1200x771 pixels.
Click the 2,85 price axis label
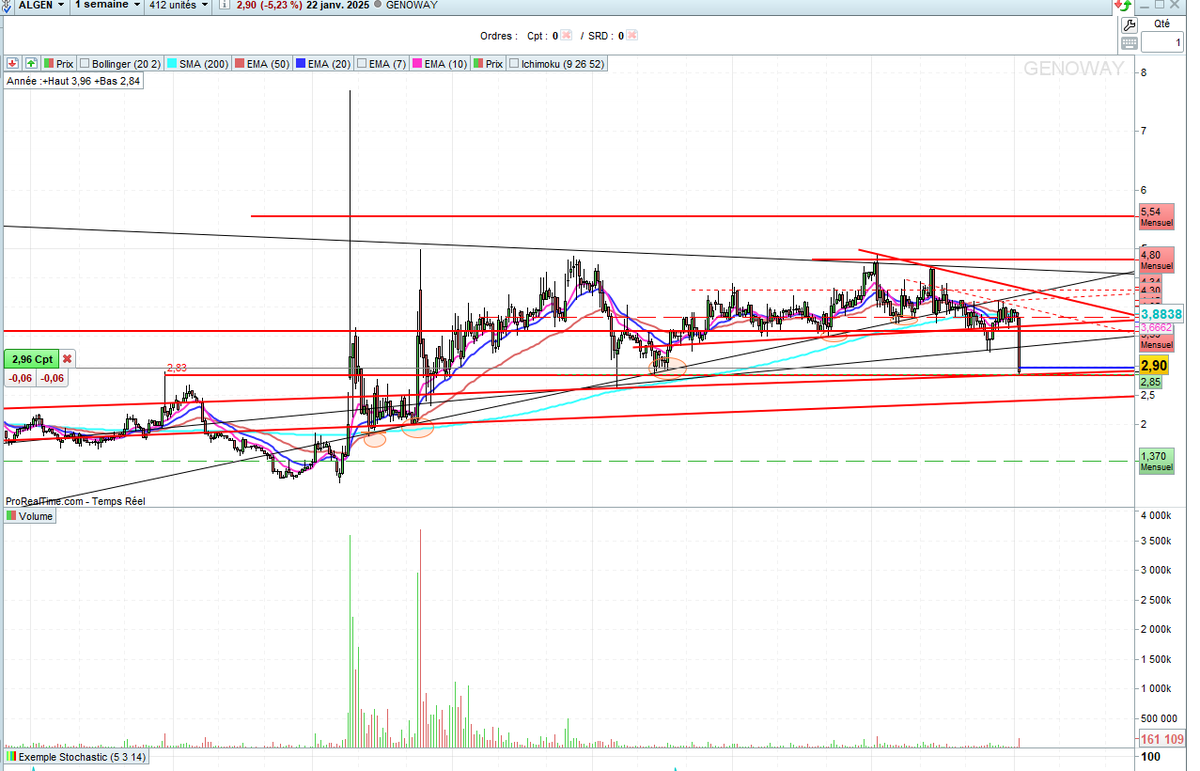[x=1150, y=382]
